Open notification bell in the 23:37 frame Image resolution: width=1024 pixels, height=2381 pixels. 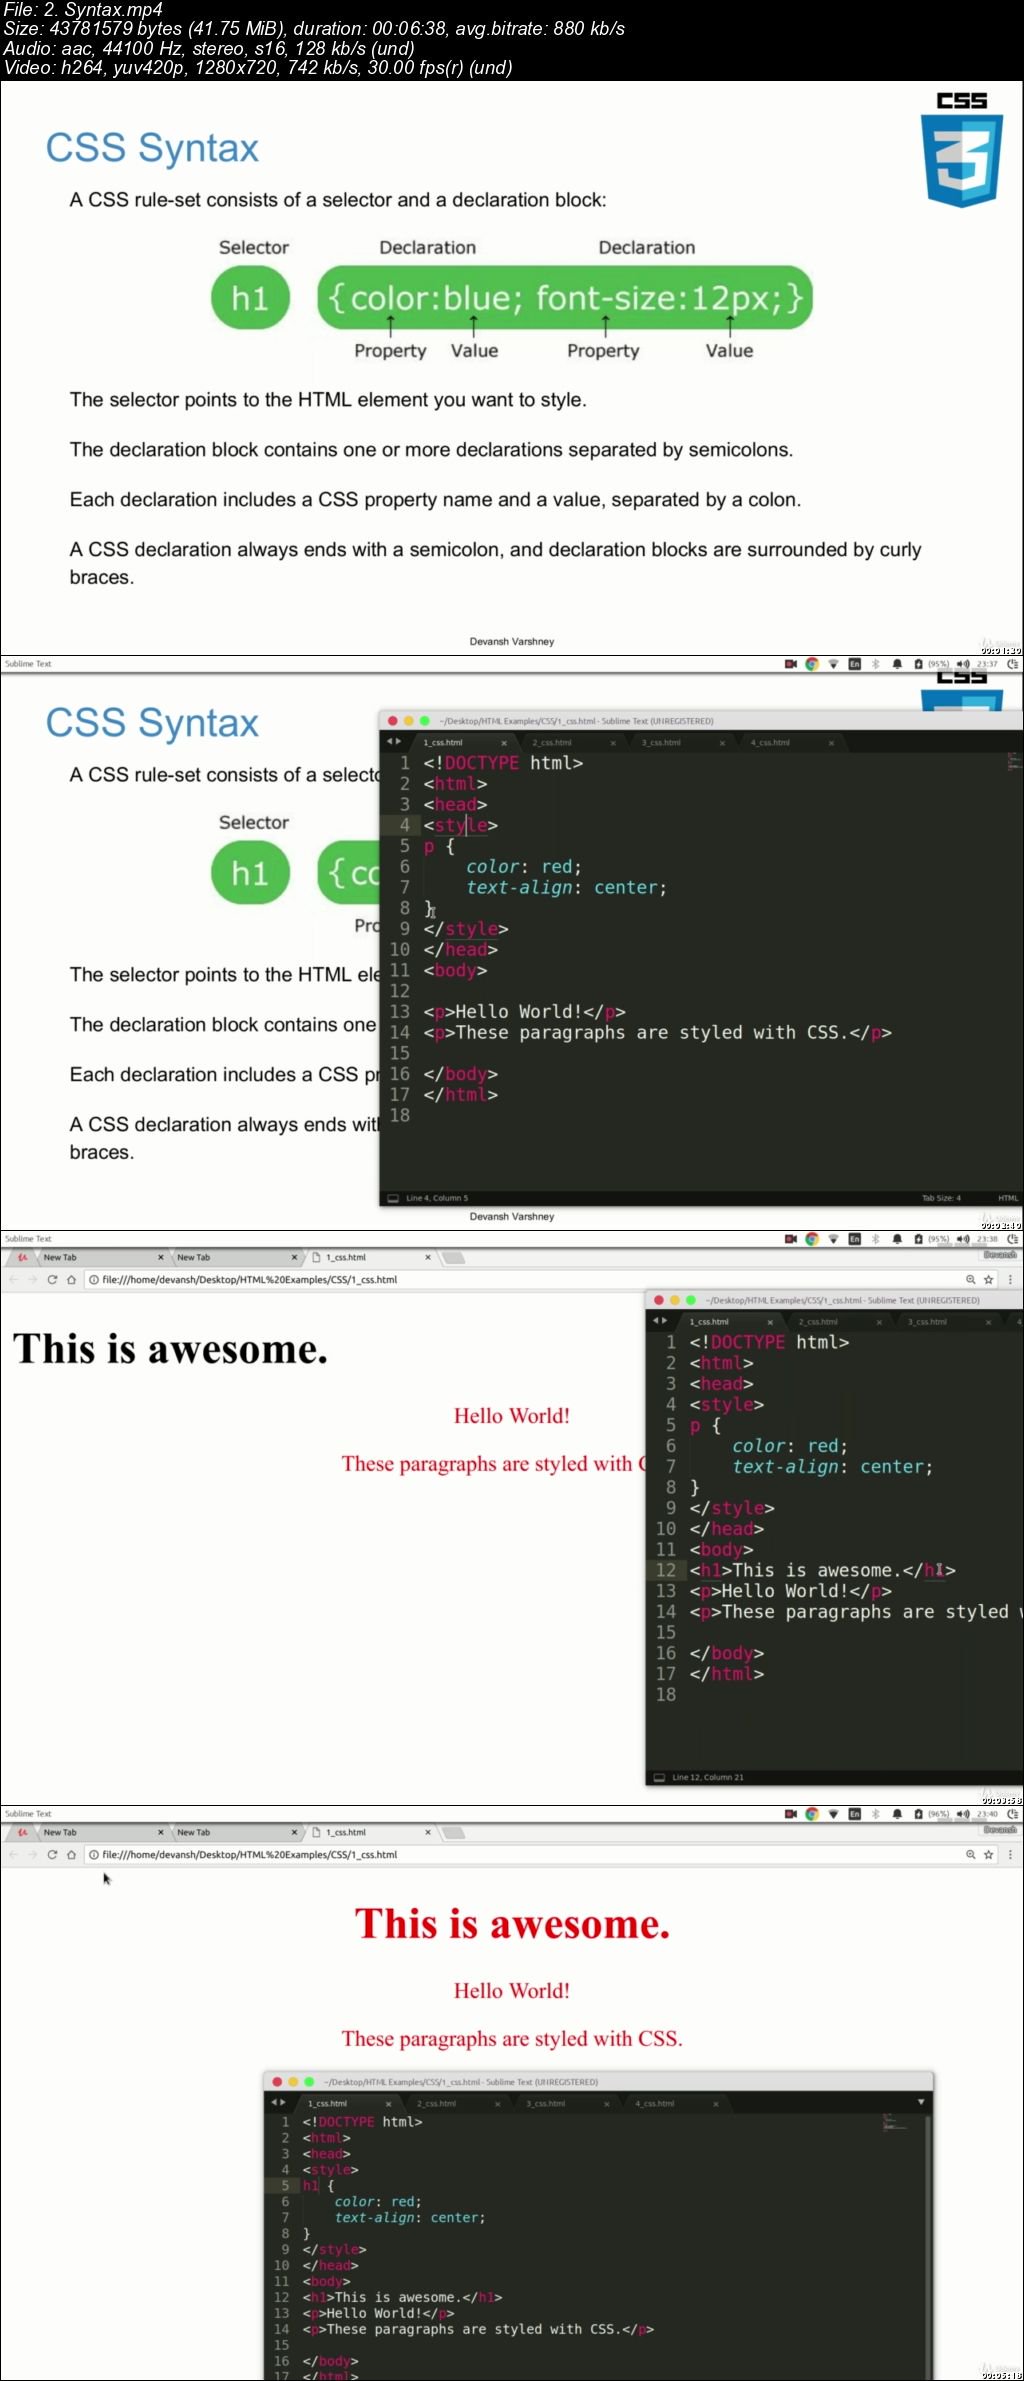pos(897,664)
